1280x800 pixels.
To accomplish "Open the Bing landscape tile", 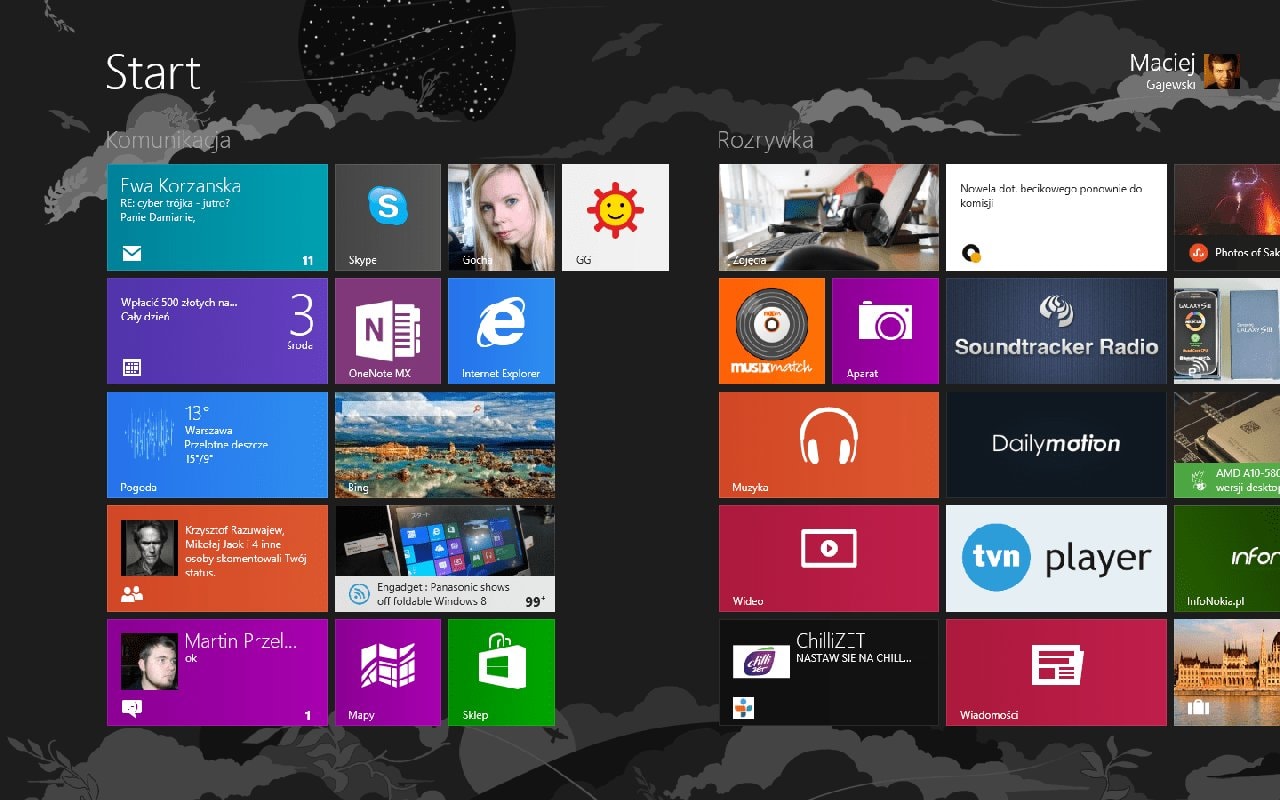I will 445,445.
